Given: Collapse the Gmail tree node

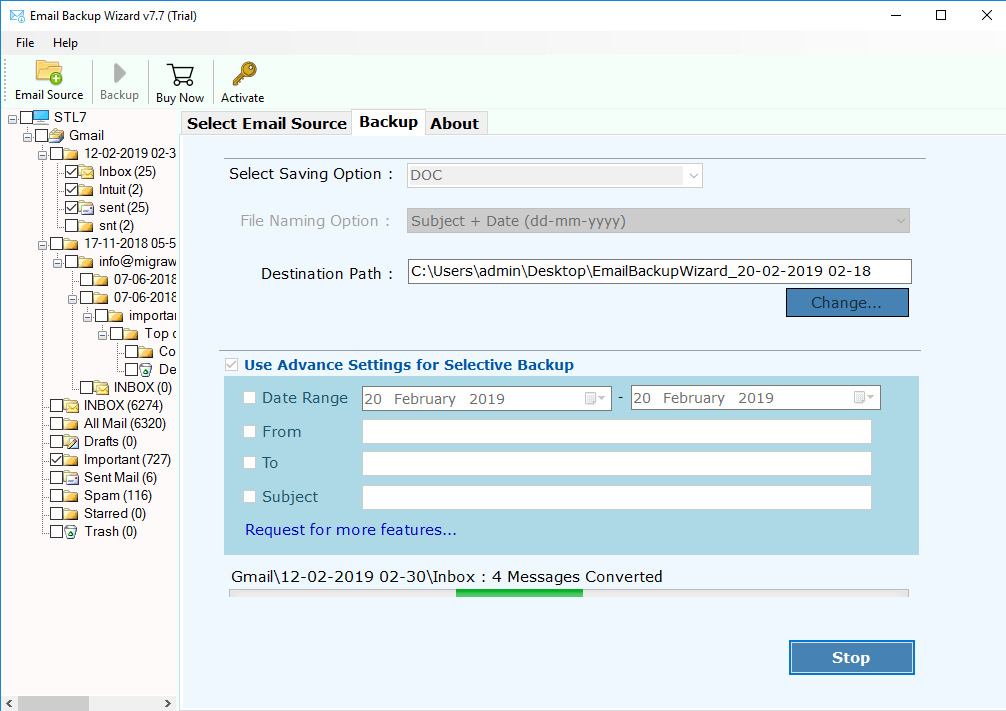Looking at the screenshot, I should click(x=28, y=137).
